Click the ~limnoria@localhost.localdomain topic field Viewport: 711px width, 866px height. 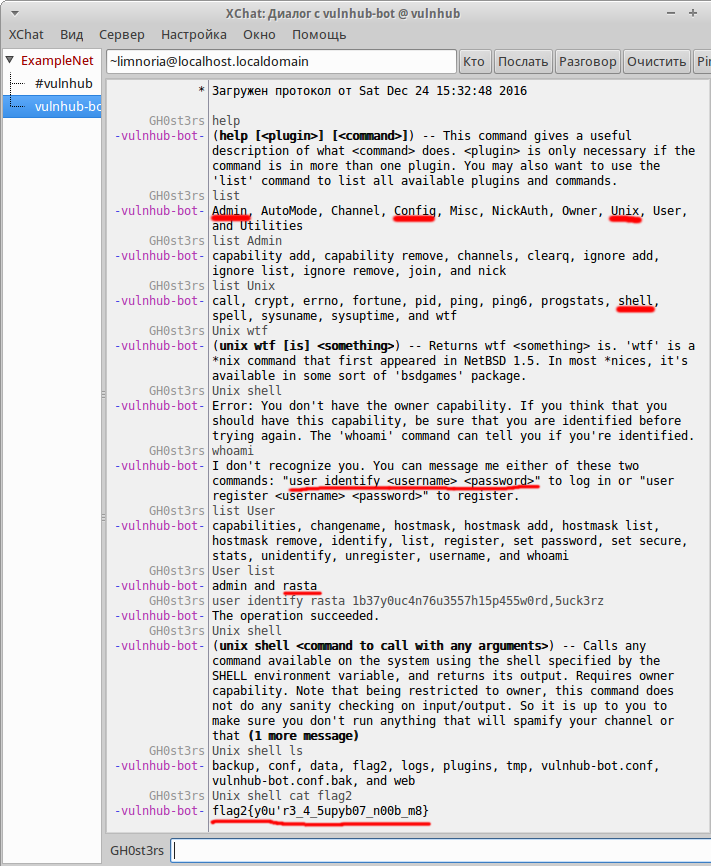pos(281,61)
